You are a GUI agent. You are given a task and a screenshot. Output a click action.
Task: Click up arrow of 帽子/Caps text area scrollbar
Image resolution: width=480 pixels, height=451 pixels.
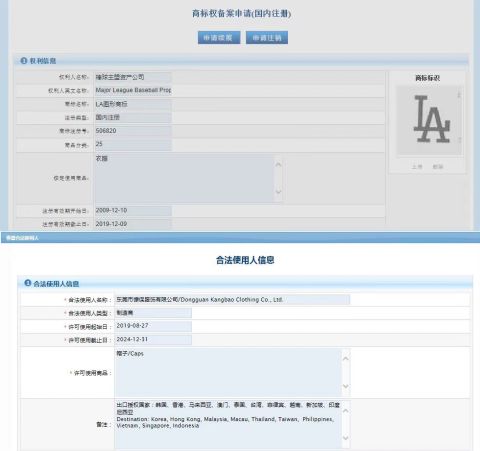coord(346,359)
